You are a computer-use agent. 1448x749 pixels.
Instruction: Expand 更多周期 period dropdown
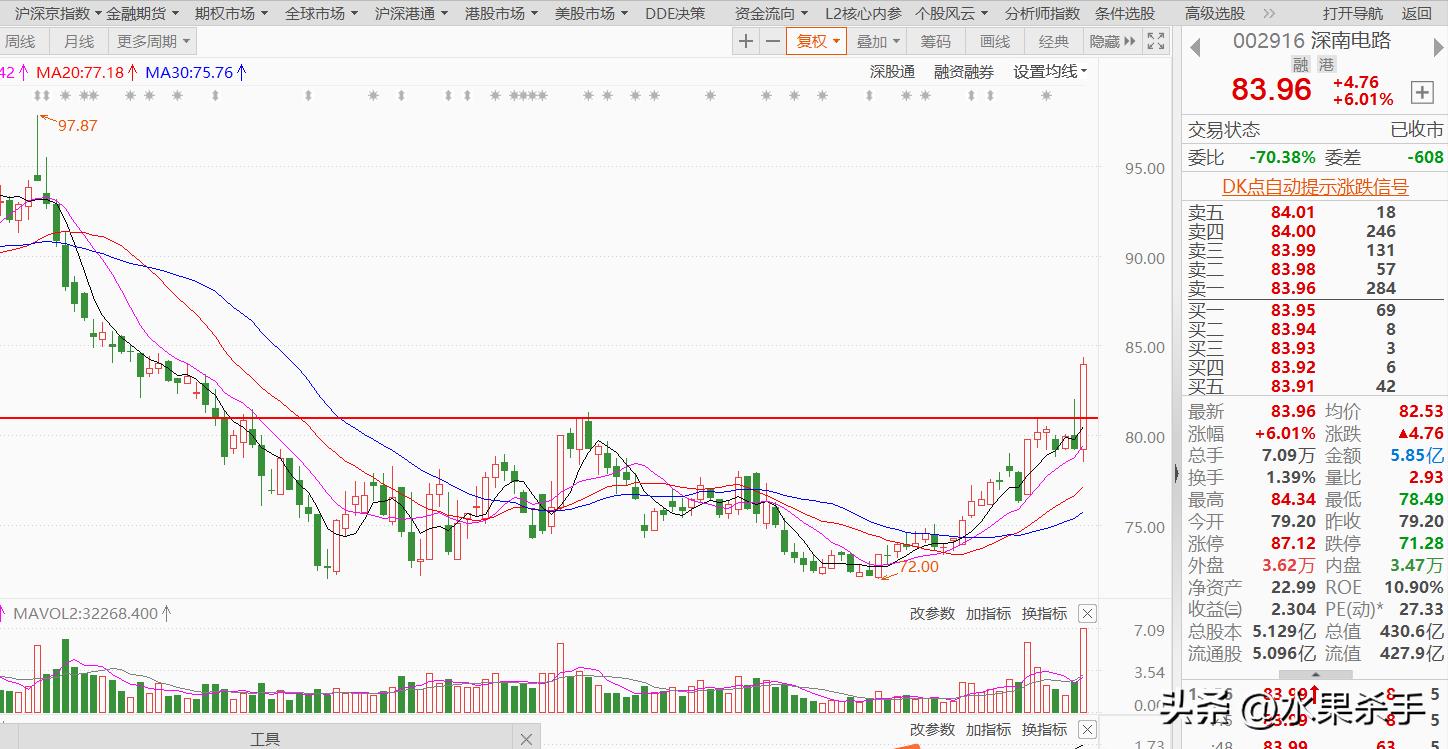pyautogui.click(x=154, y=41)
